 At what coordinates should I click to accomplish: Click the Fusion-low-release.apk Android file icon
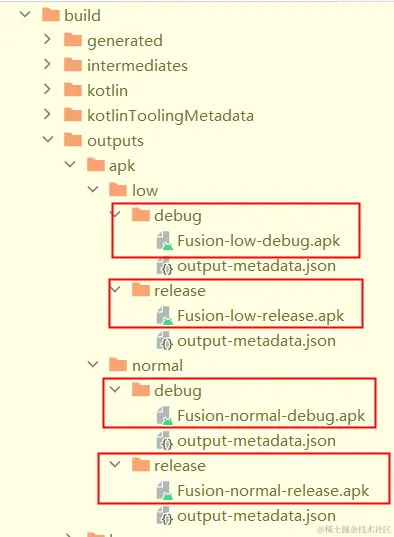coord(165,316)
